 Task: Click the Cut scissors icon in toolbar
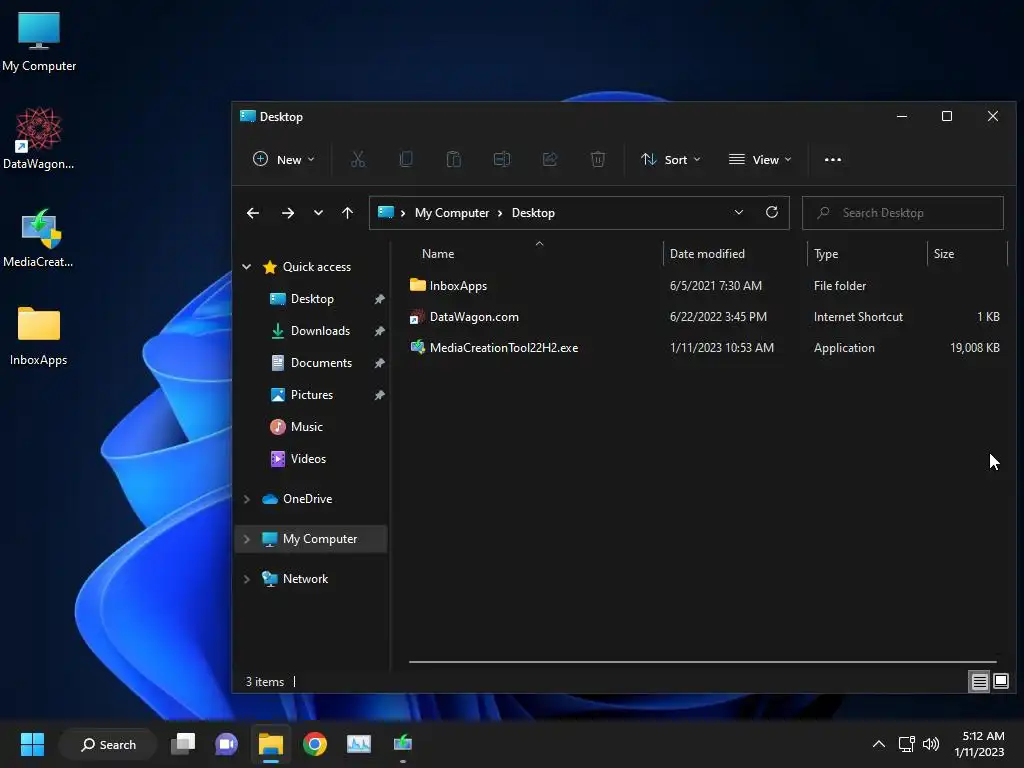coord(358,159)
